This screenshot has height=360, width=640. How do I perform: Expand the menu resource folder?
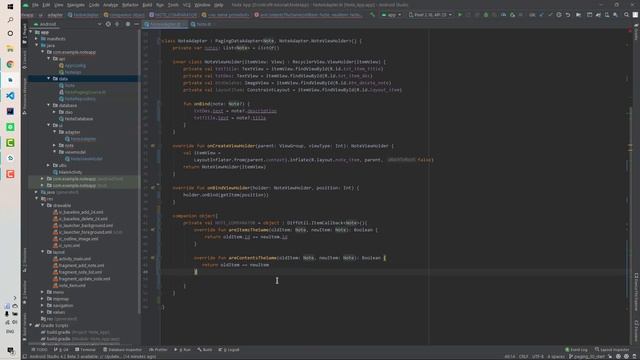(42, 292)
